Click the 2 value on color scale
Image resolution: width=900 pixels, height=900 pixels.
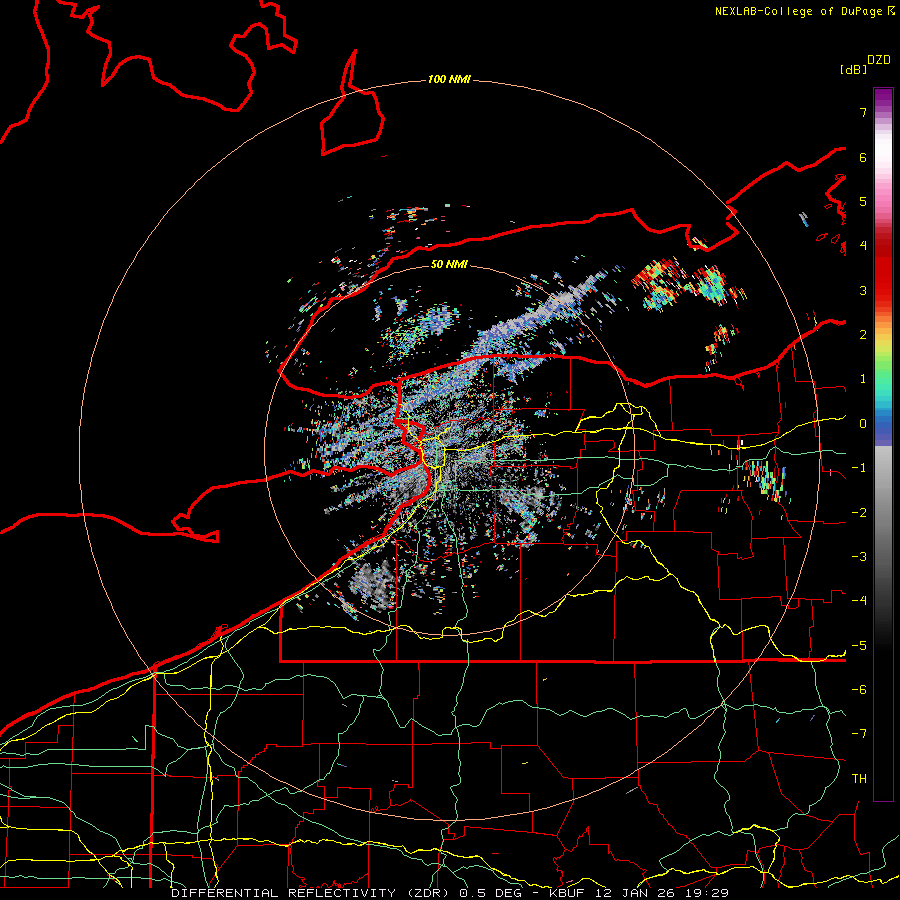point(863,335)
